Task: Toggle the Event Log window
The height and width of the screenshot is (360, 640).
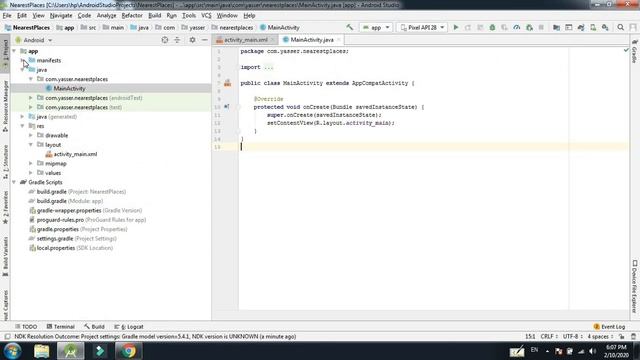Action: pyautogui.click(x=609, y=327)
